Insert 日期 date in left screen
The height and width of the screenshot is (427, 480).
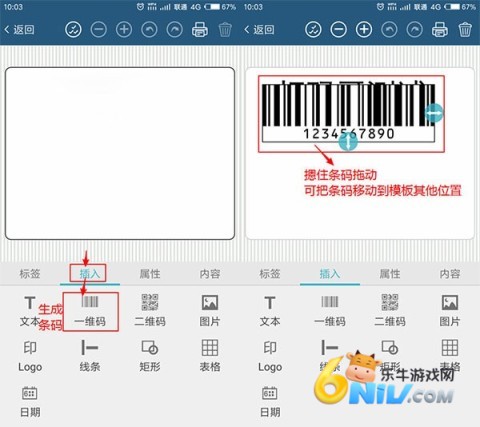(x=30, y=402)
